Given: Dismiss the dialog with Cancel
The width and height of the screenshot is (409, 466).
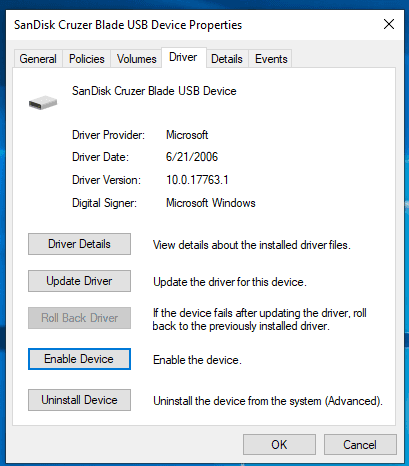Looking at the screenshot, I should [x=360, y=444].
